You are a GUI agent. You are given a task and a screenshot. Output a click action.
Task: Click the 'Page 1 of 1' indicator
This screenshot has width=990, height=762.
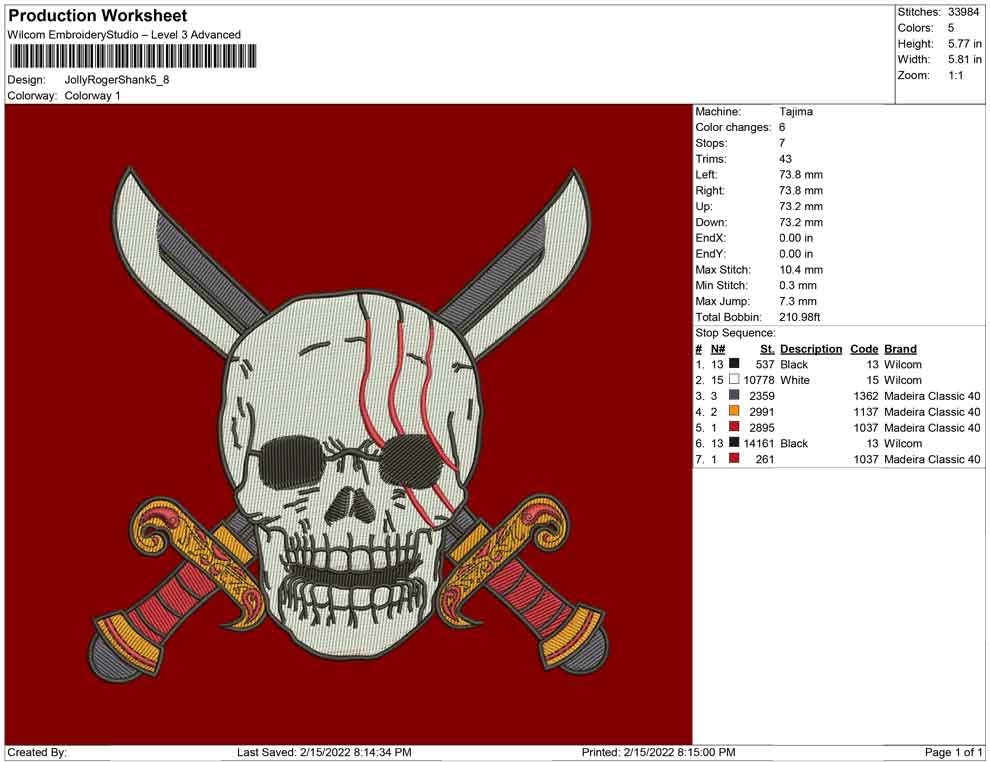[953, 752]
